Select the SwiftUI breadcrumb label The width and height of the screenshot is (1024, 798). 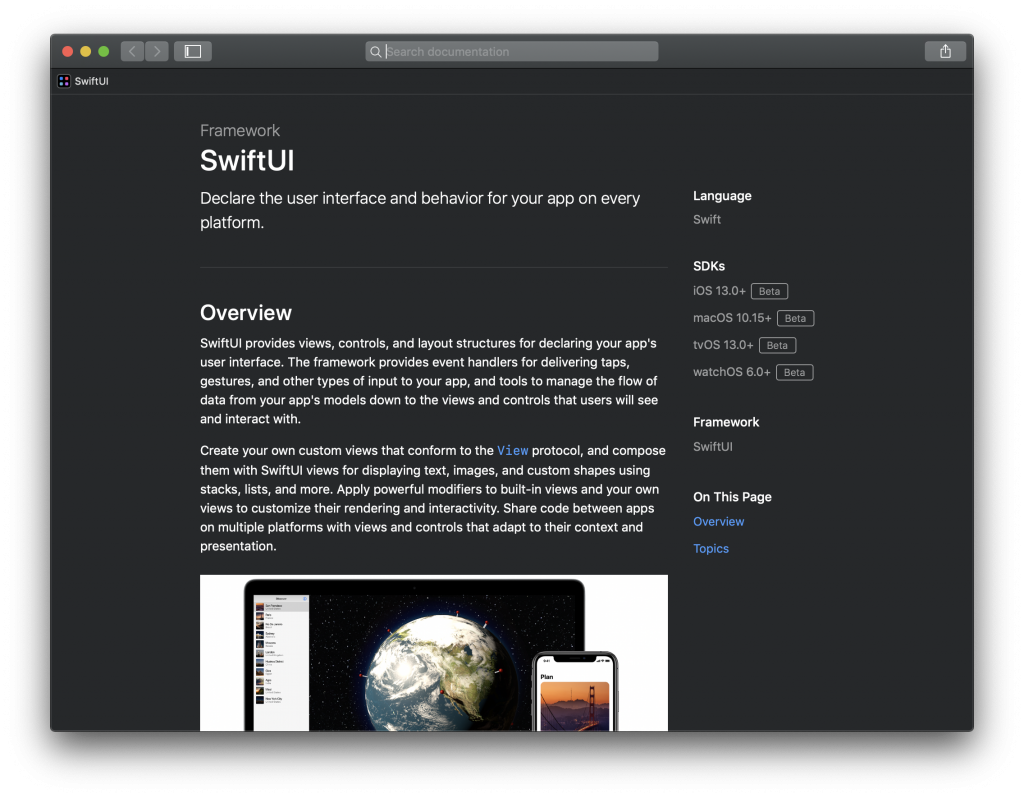tap(90, 81)
